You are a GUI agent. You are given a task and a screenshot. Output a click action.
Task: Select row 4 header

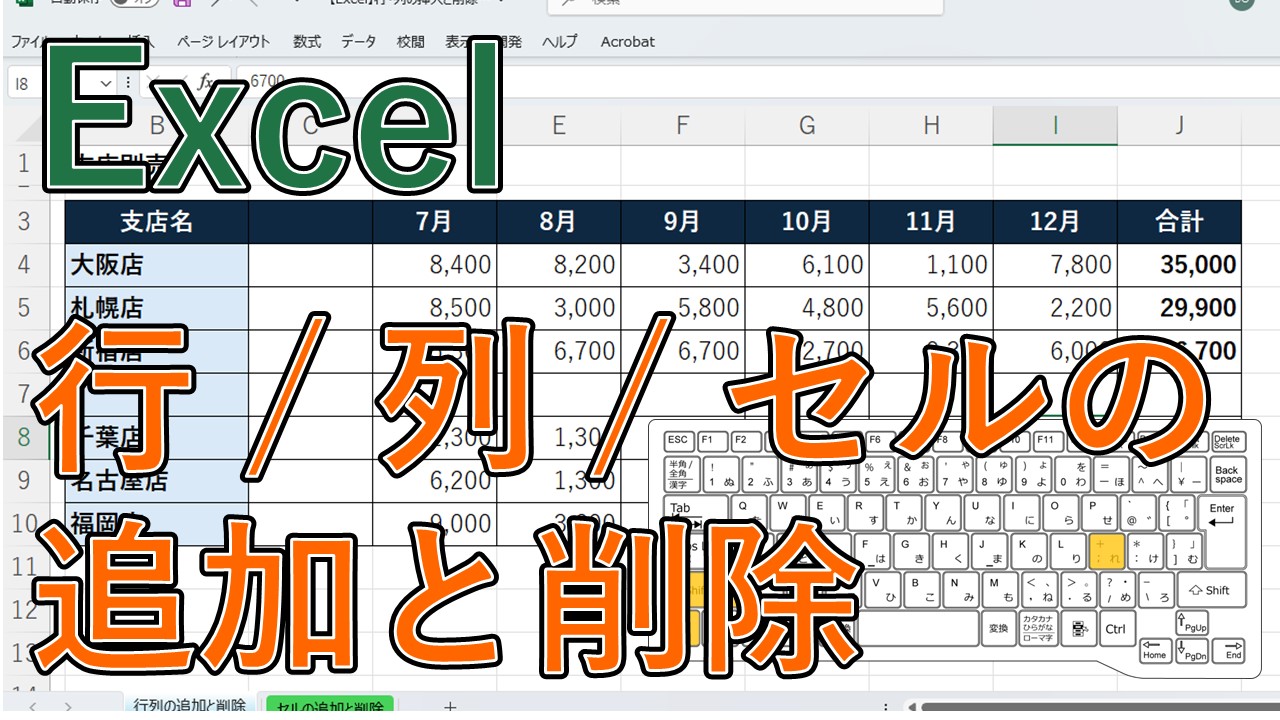point(24,264)
